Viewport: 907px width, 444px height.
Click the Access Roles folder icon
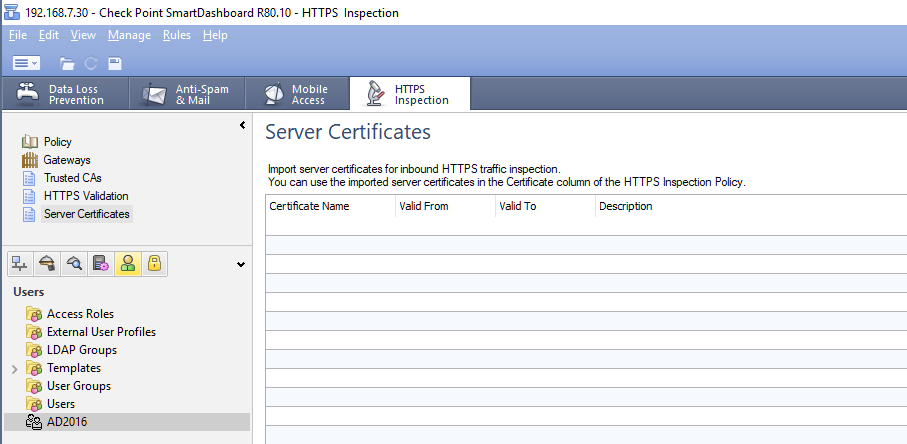coord(34,314)
